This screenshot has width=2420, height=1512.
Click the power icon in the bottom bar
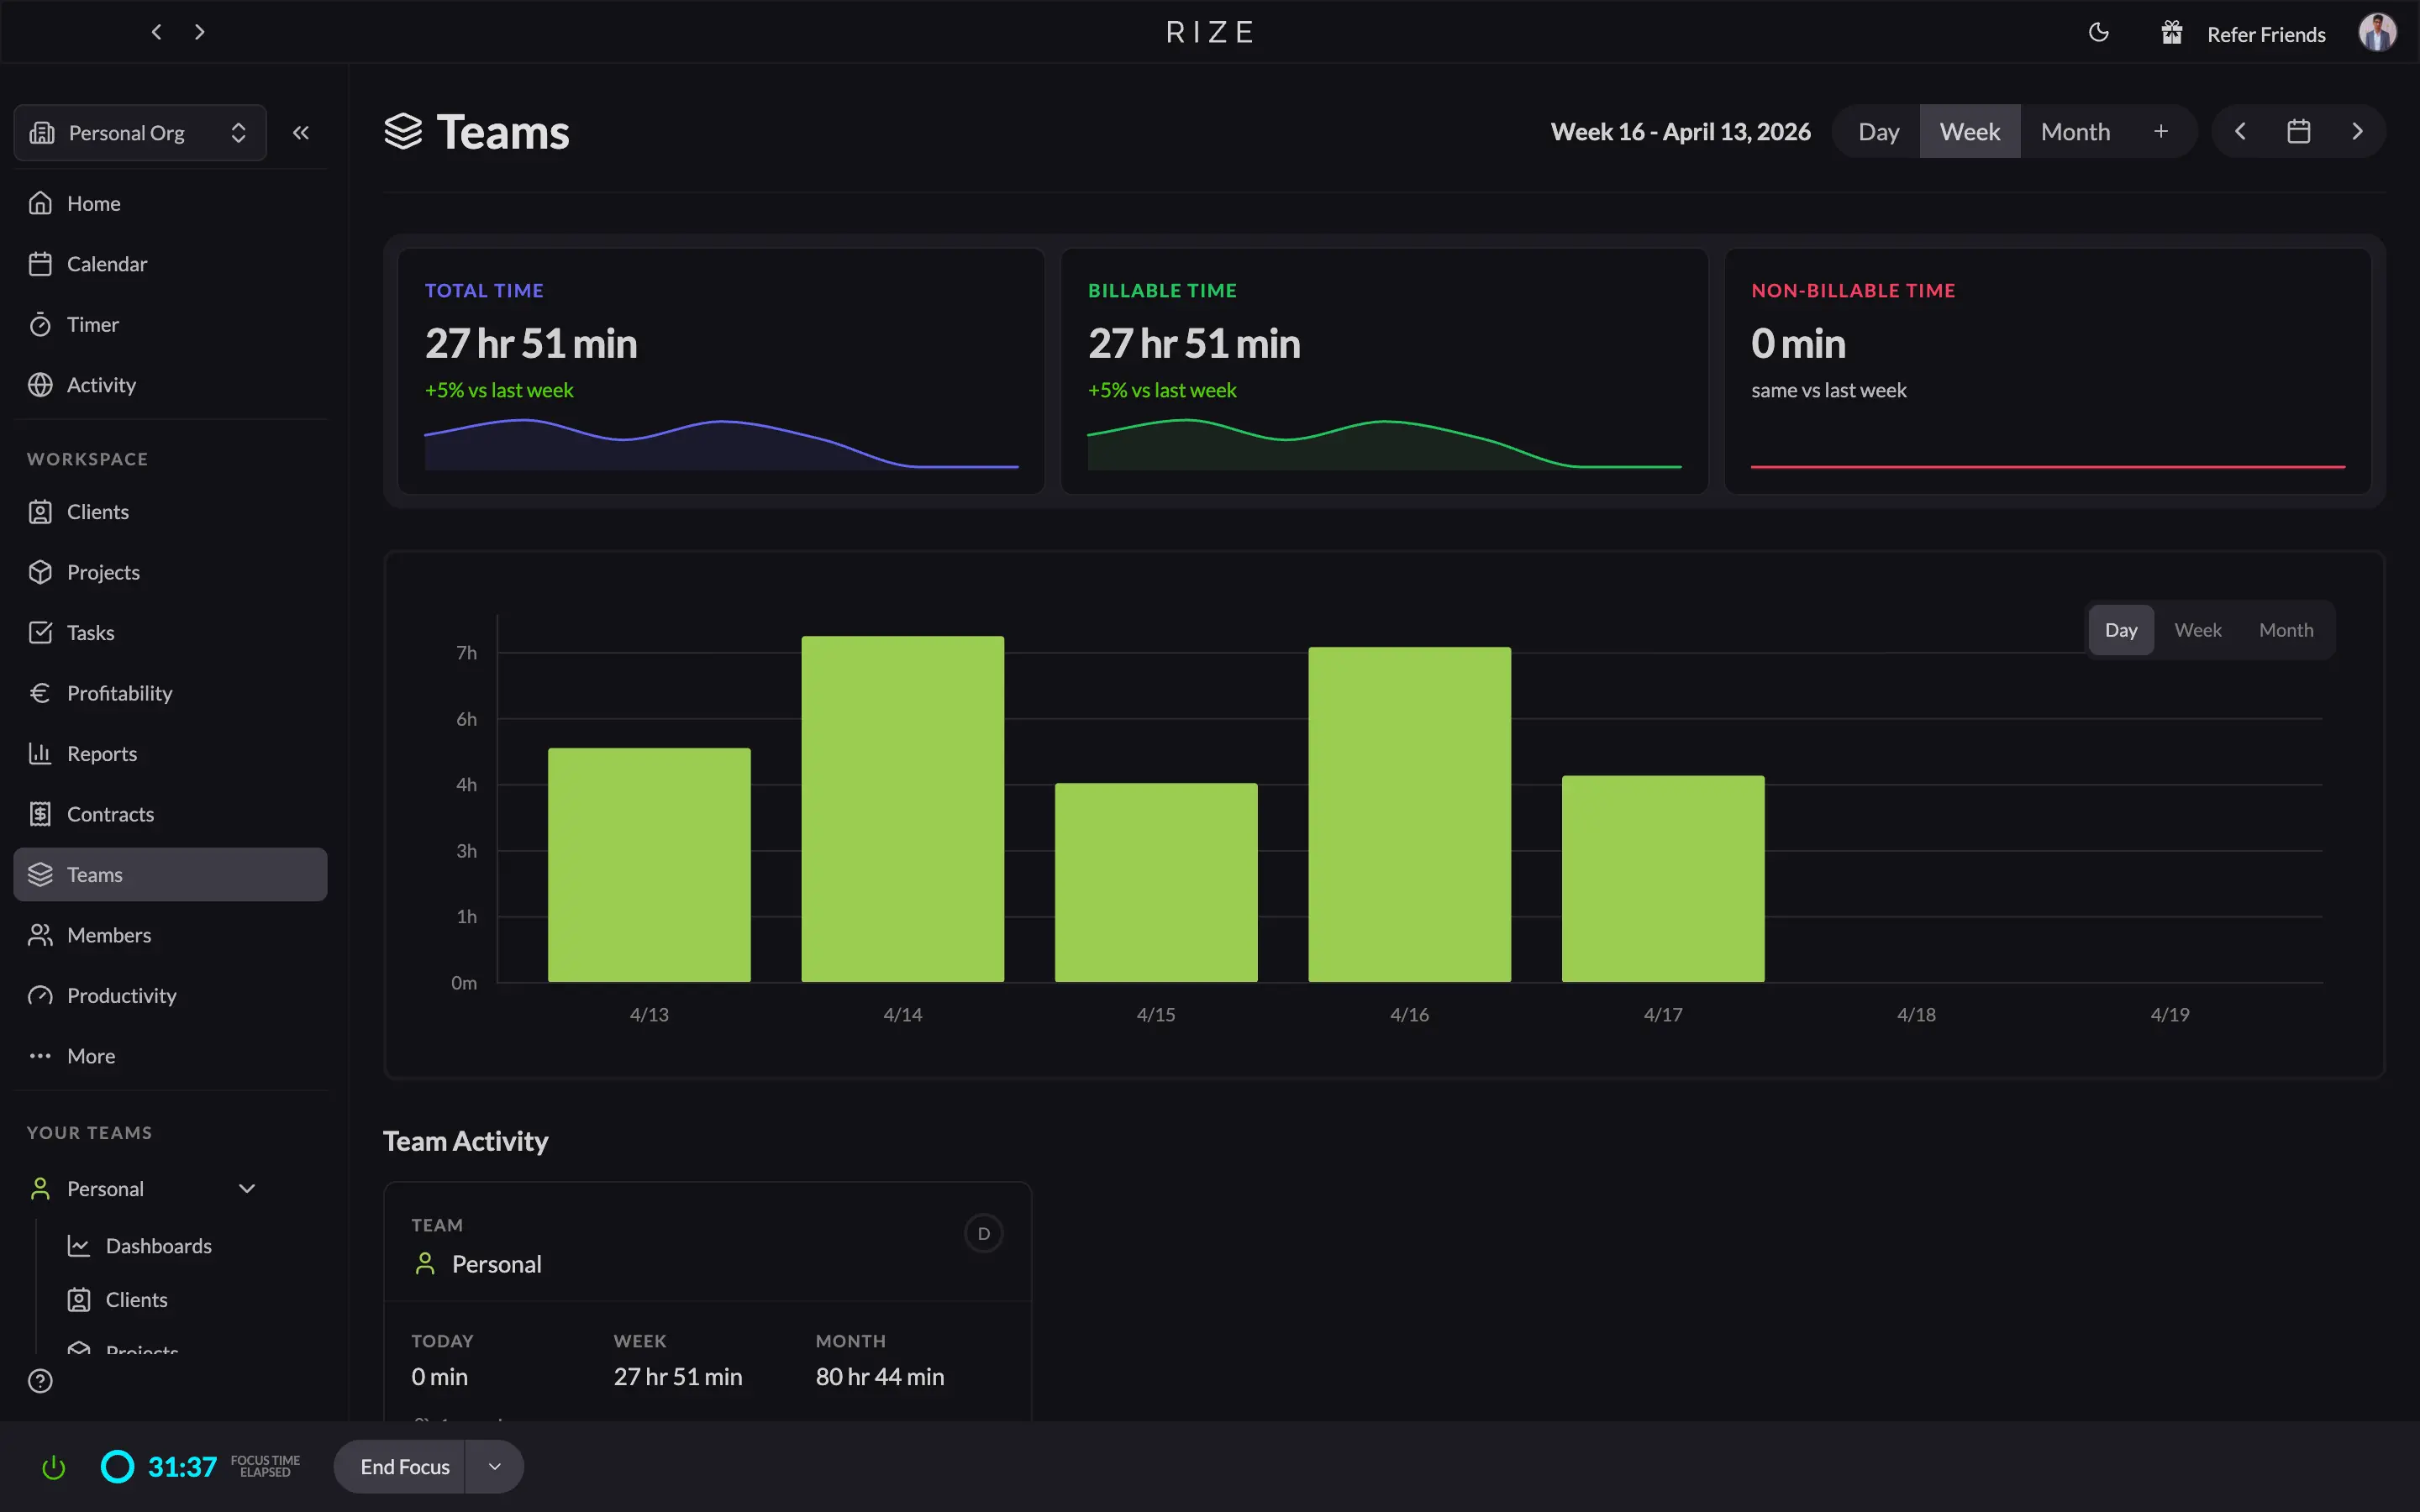click(54, 1467)
